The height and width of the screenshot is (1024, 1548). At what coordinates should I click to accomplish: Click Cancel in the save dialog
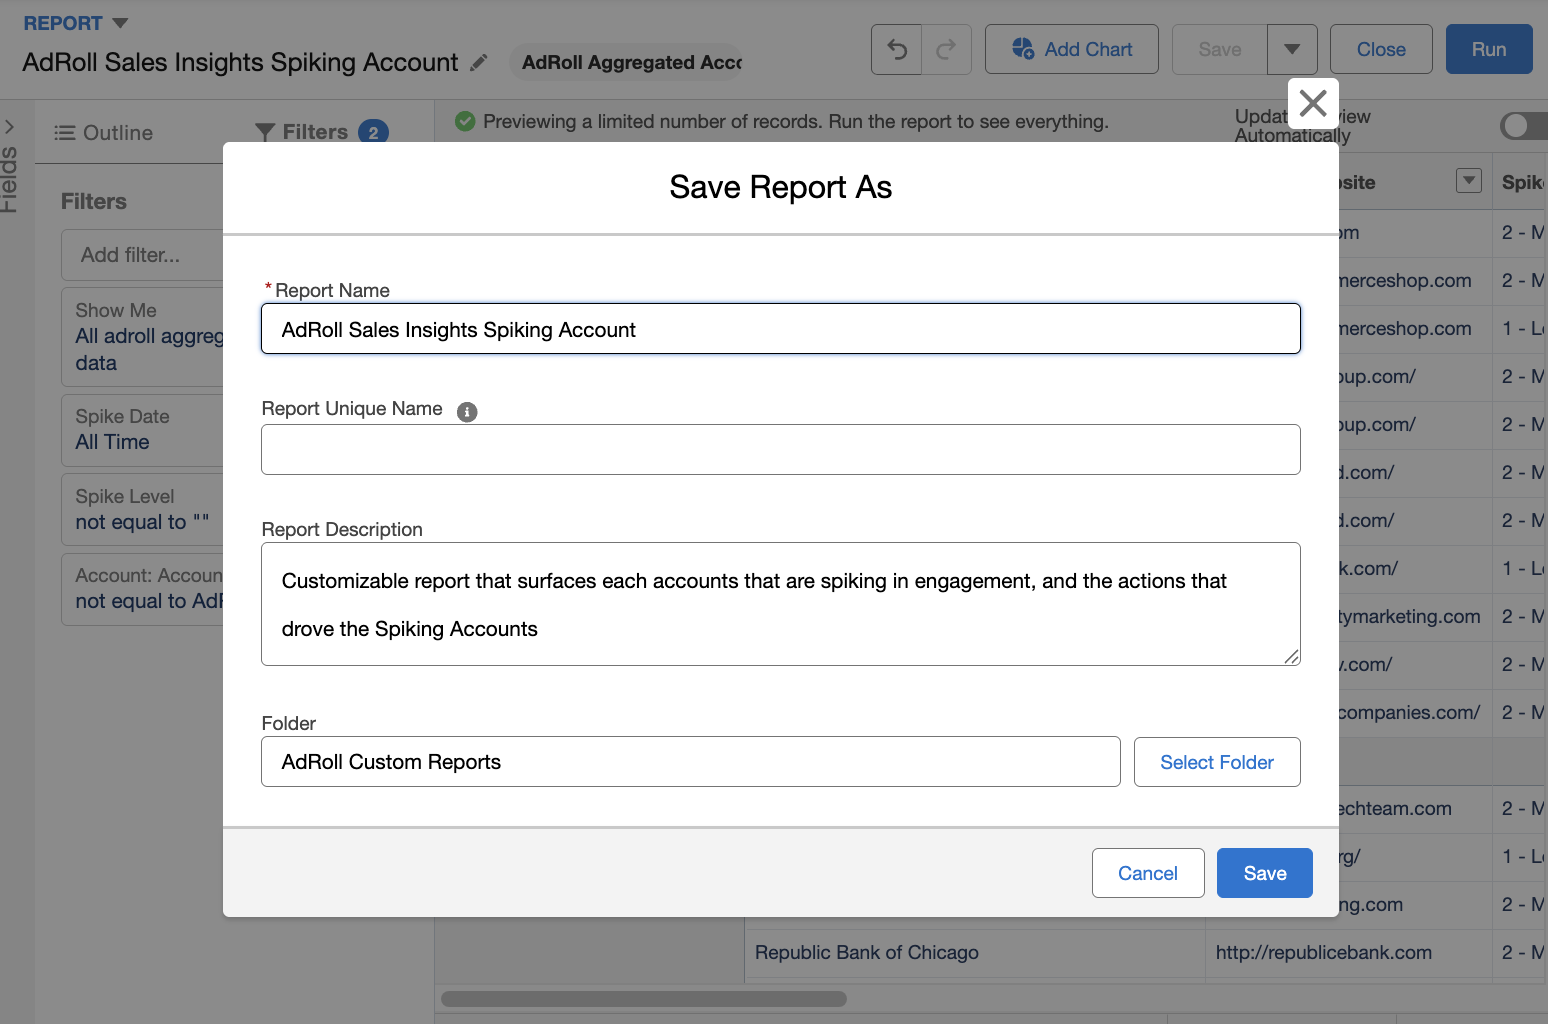point(1147,873)
